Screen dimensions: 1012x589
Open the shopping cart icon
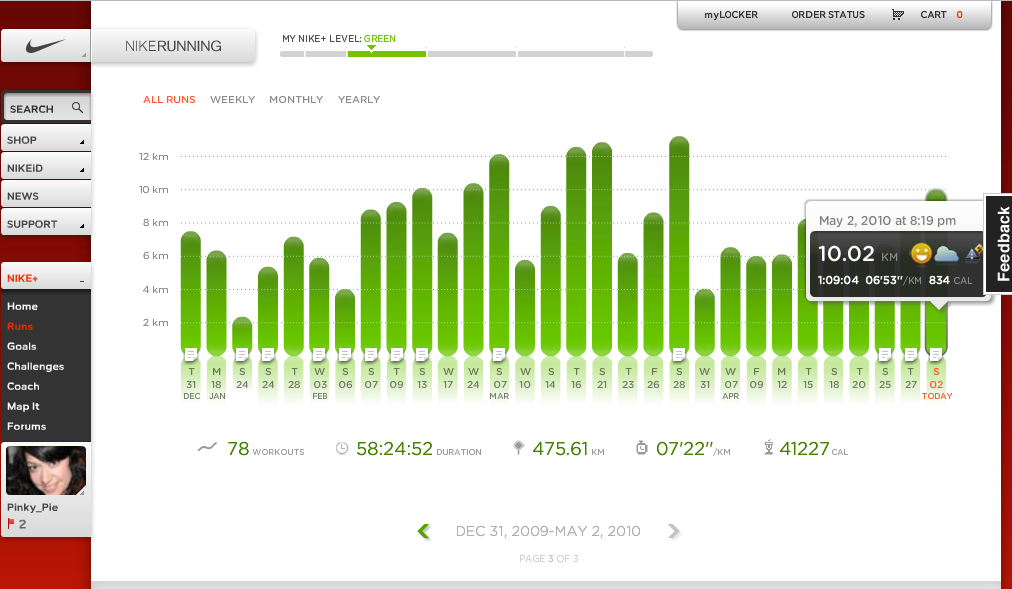(x=898, y=14)
